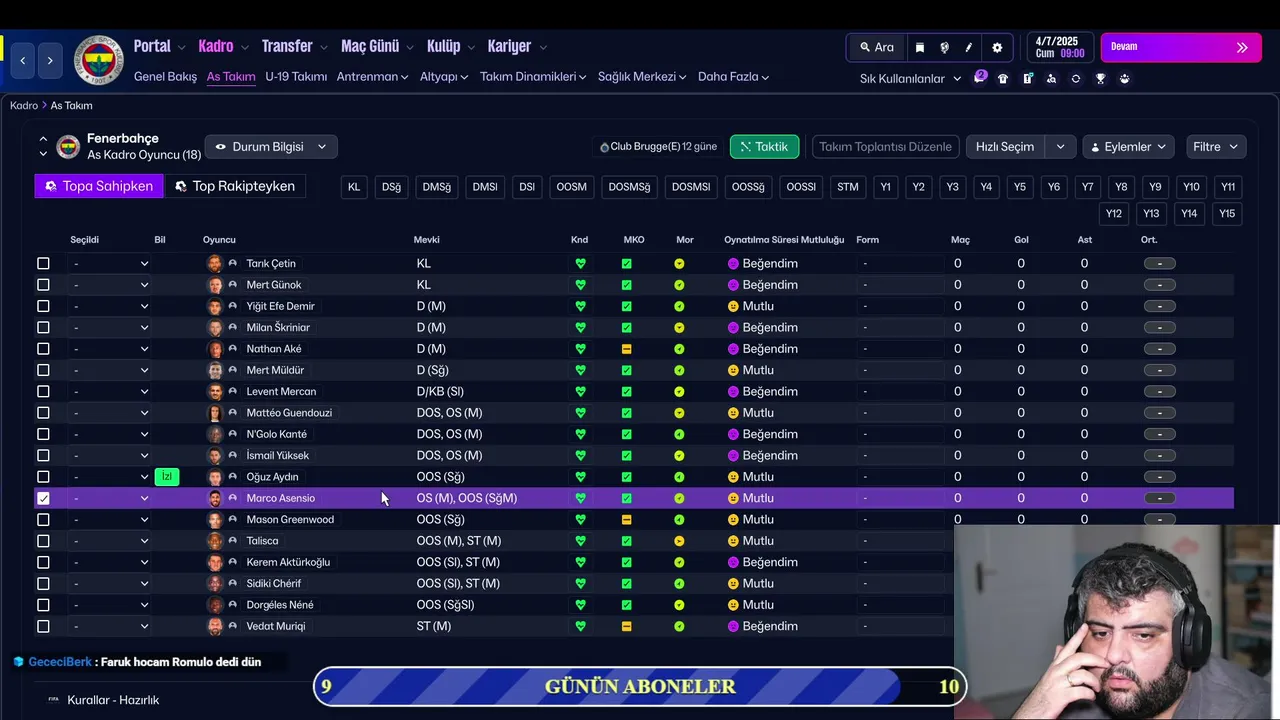Viewport: 1280px width, 720px height.
Task: Click the yellow MKO icon for Vedat Muriqi
Action: pyautogui.click(x=627, y=627)
